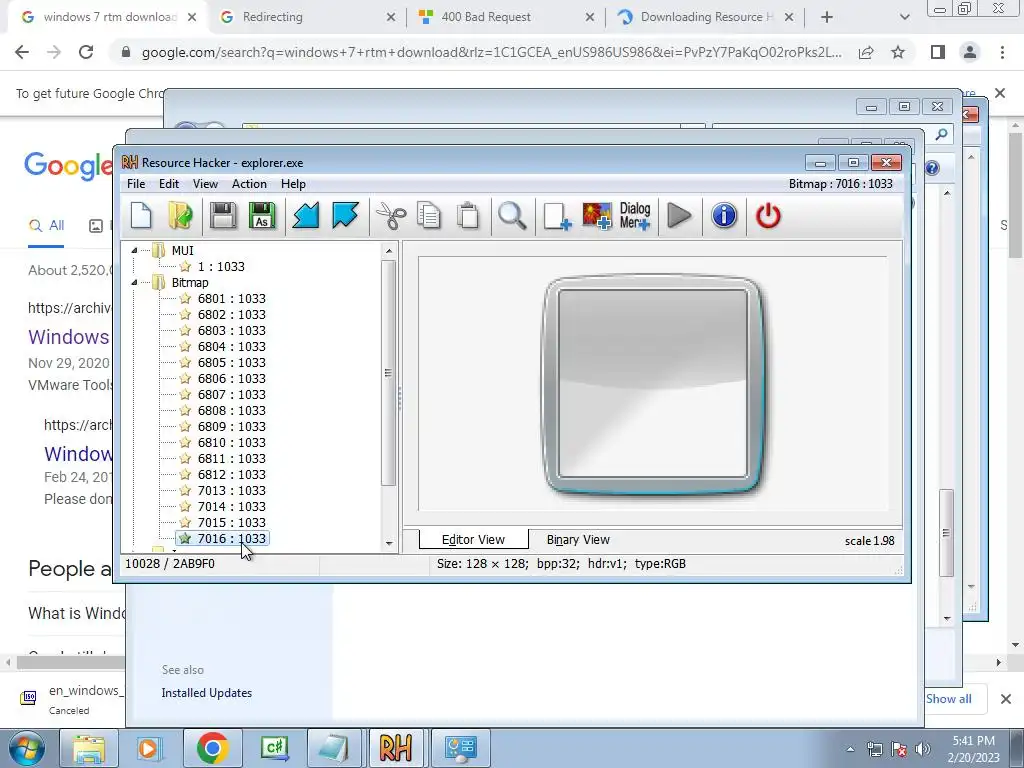Select the MUI 1 : 1033 resource
Image resolution: width=1024 pixels, height=768 pixels.
click(x=221, y=267)
